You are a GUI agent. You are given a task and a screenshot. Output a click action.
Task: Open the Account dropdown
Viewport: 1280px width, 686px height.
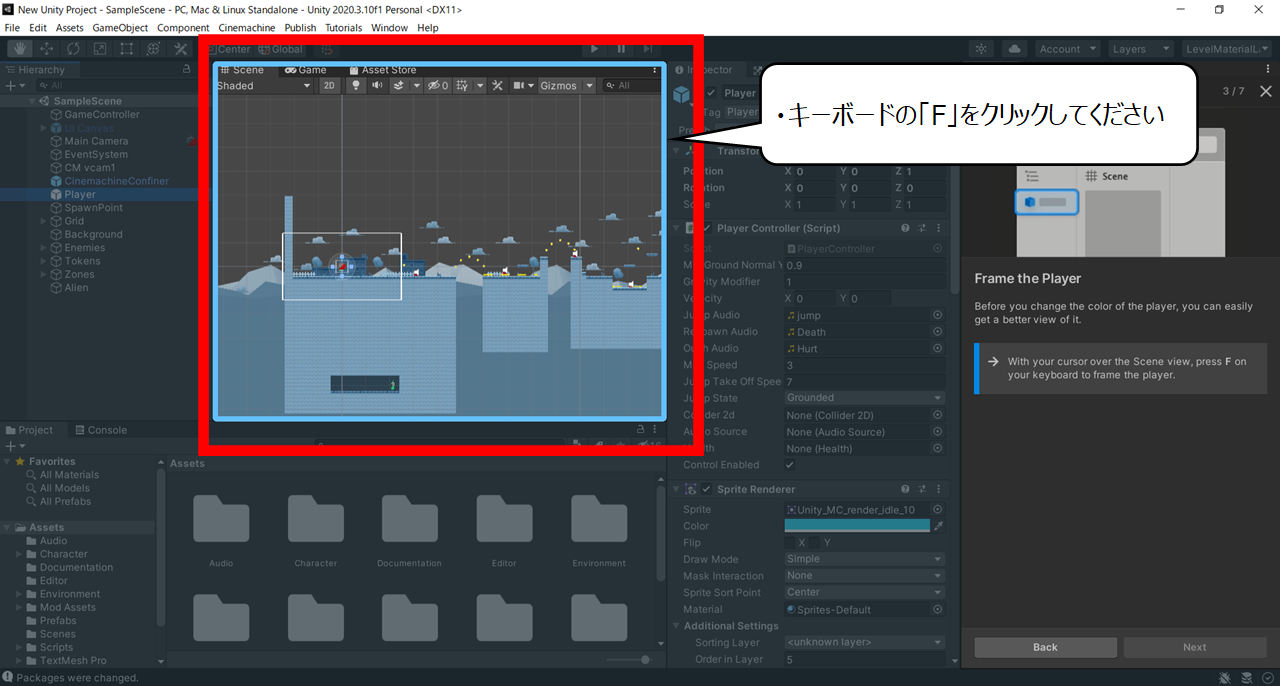1067,49
